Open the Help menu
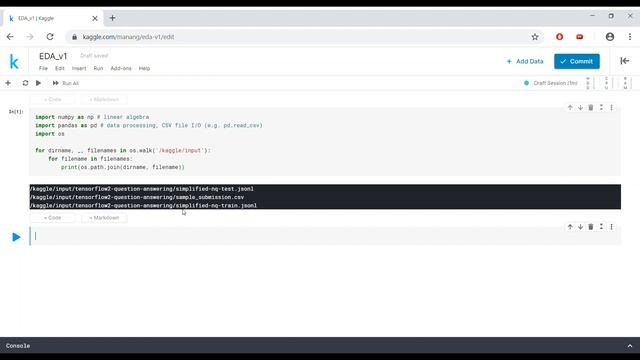 pos(144,68)
